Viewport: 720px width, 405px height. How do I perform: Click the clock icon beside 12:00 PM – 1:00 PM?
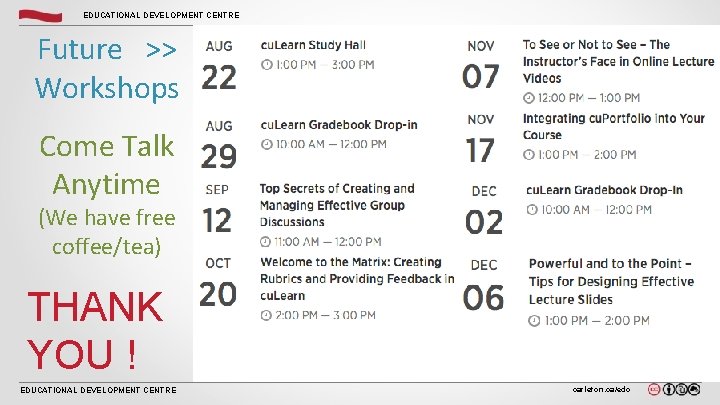[529, 97]
